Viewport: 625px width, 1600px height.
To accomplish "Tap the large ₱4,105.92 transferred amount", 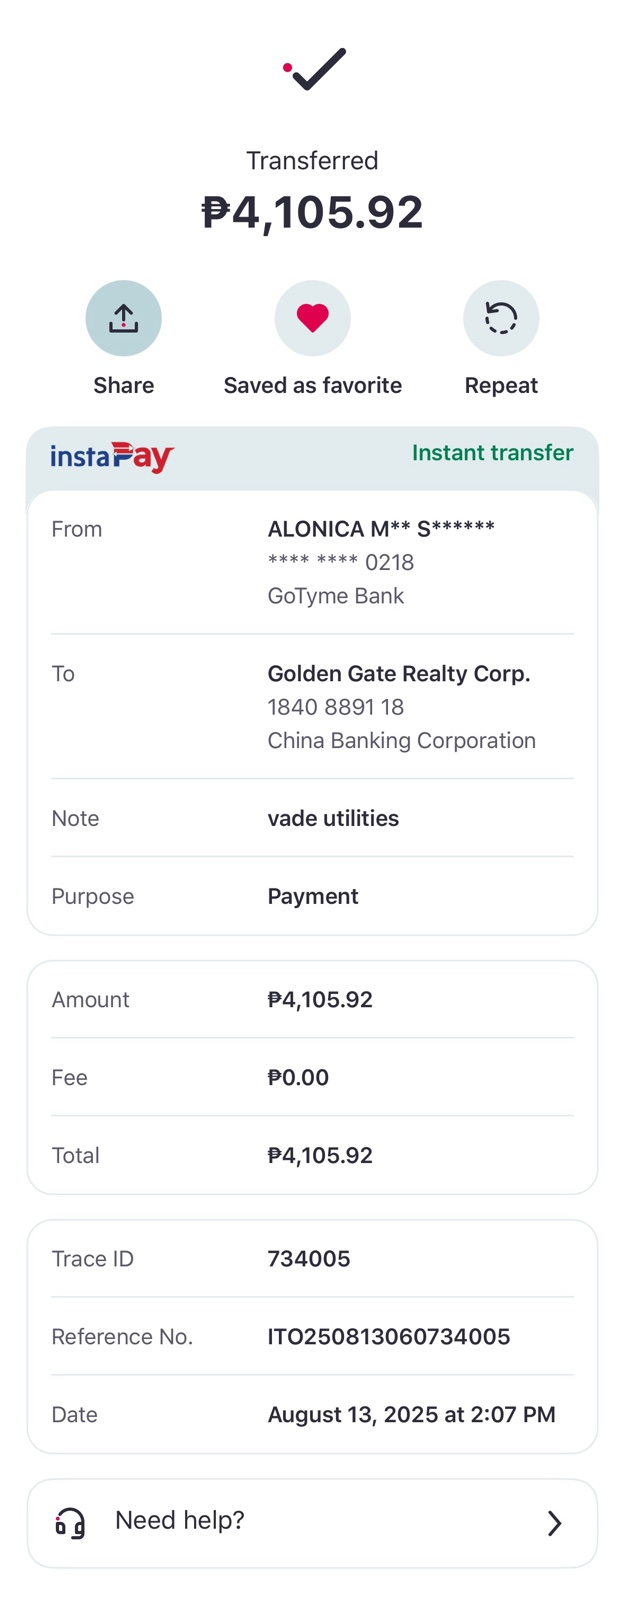I will click(312, 212).
